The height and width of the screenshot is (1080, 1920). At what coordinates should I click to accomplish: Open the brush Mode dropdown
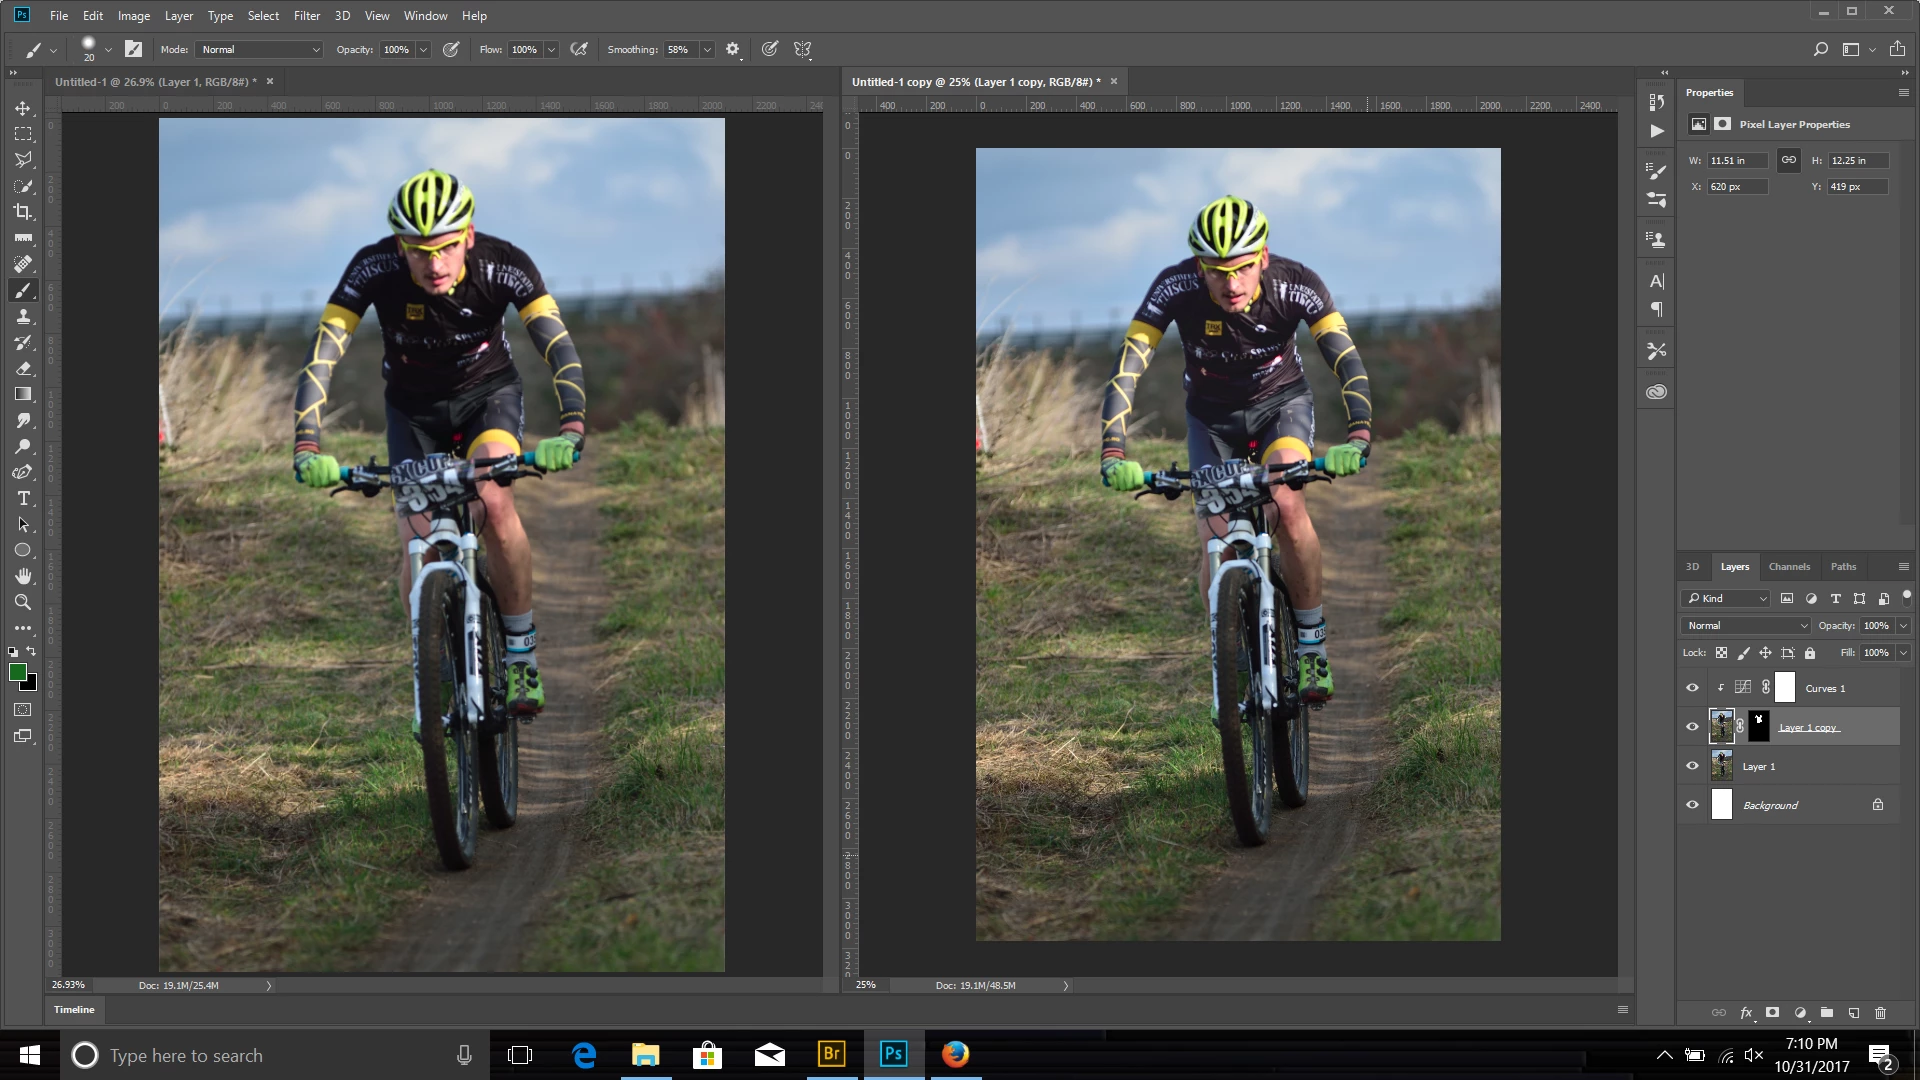260,50
